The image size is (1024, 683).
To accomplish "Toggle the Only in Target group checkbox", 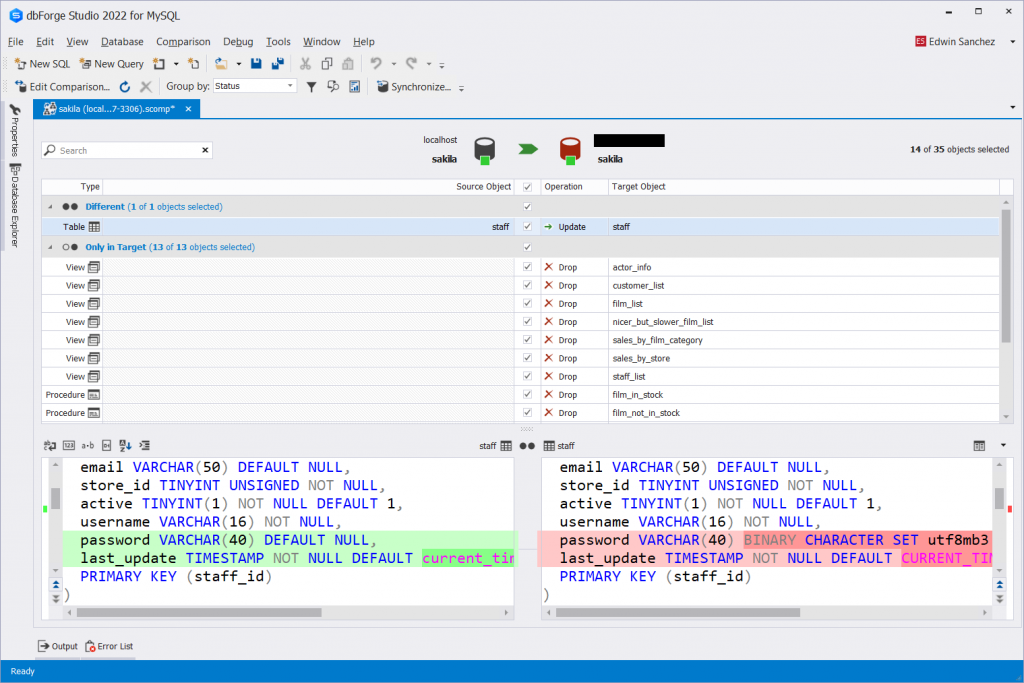I will click(x=528, y=247).
